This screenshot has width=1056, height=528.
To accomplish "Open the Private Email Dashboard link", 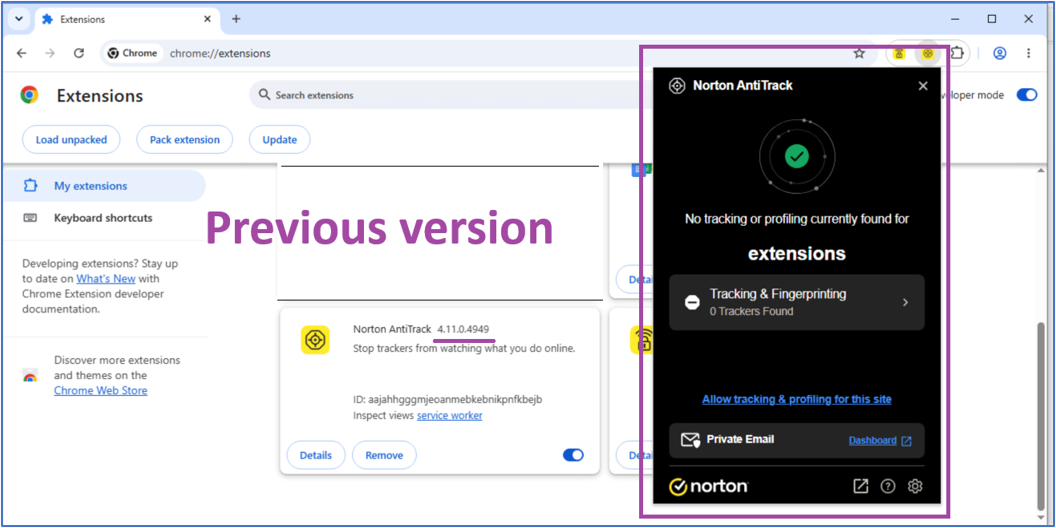I will coord(880,440).
